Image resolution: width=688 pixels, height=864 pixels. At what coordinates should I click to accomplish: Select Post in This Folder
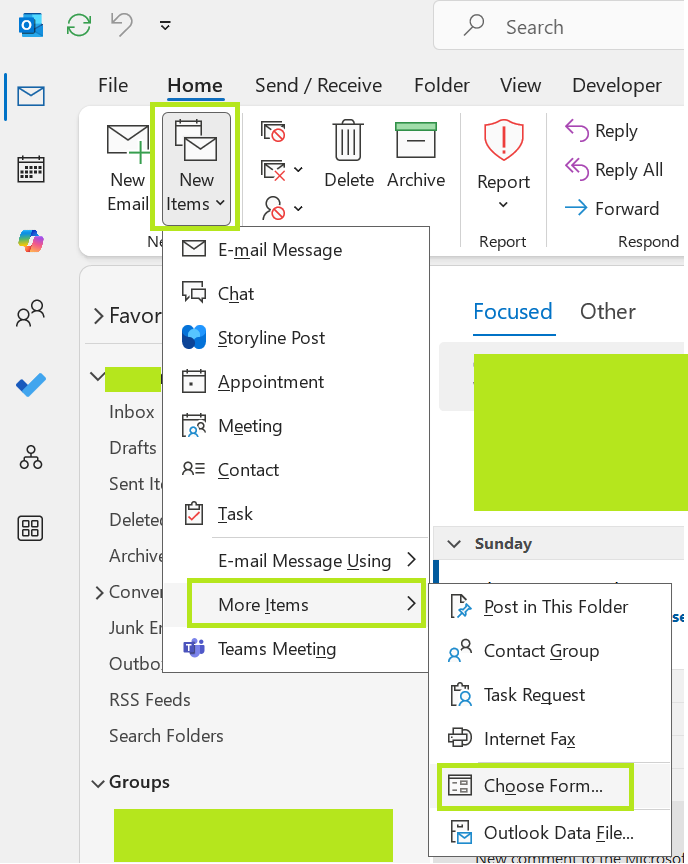(x=550, y=607)
